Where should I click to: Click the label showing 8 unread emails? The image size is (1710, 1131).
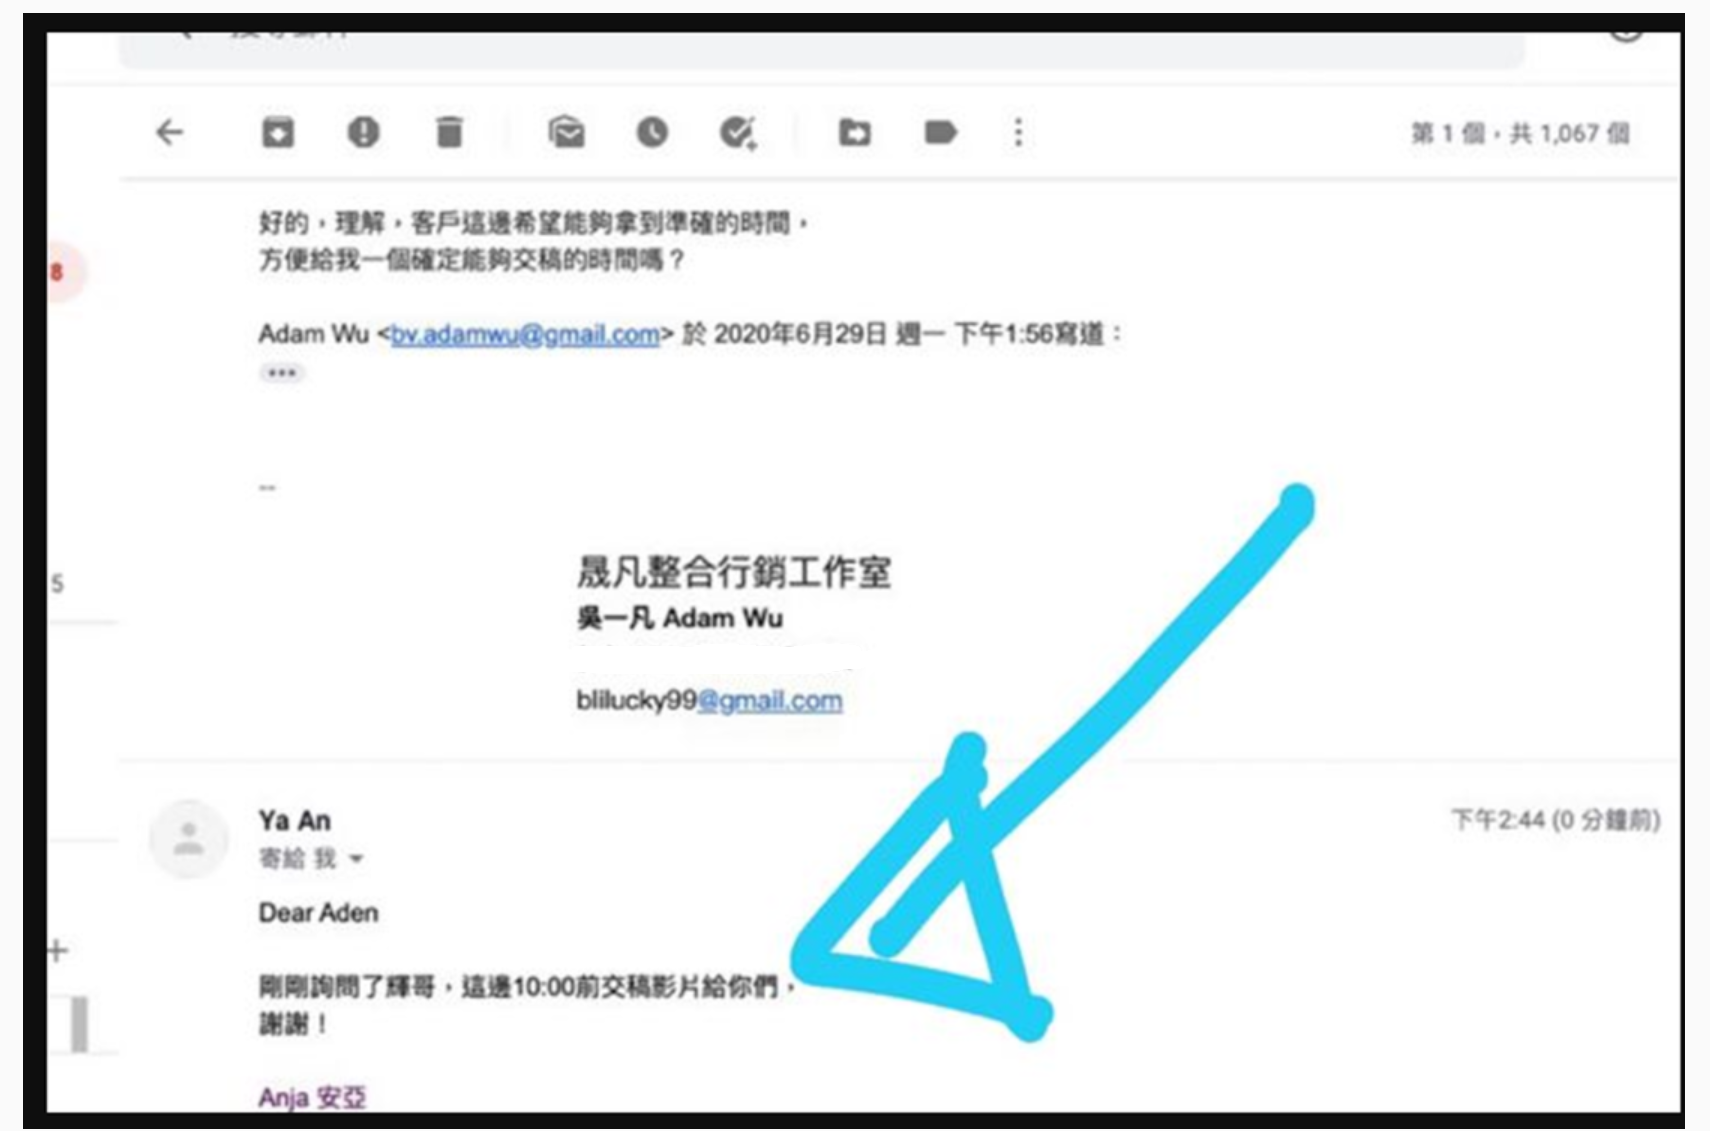pos(55,268)
